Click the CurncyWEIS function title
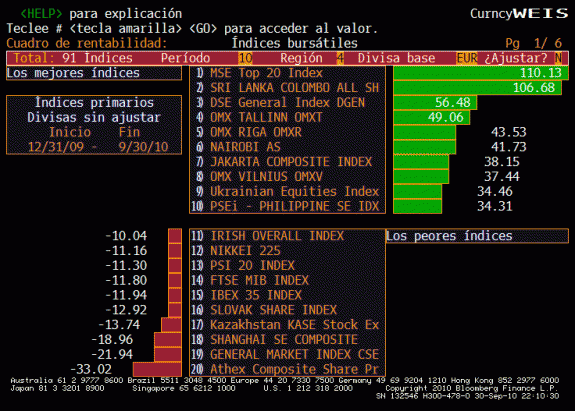 tap(519, 14)
